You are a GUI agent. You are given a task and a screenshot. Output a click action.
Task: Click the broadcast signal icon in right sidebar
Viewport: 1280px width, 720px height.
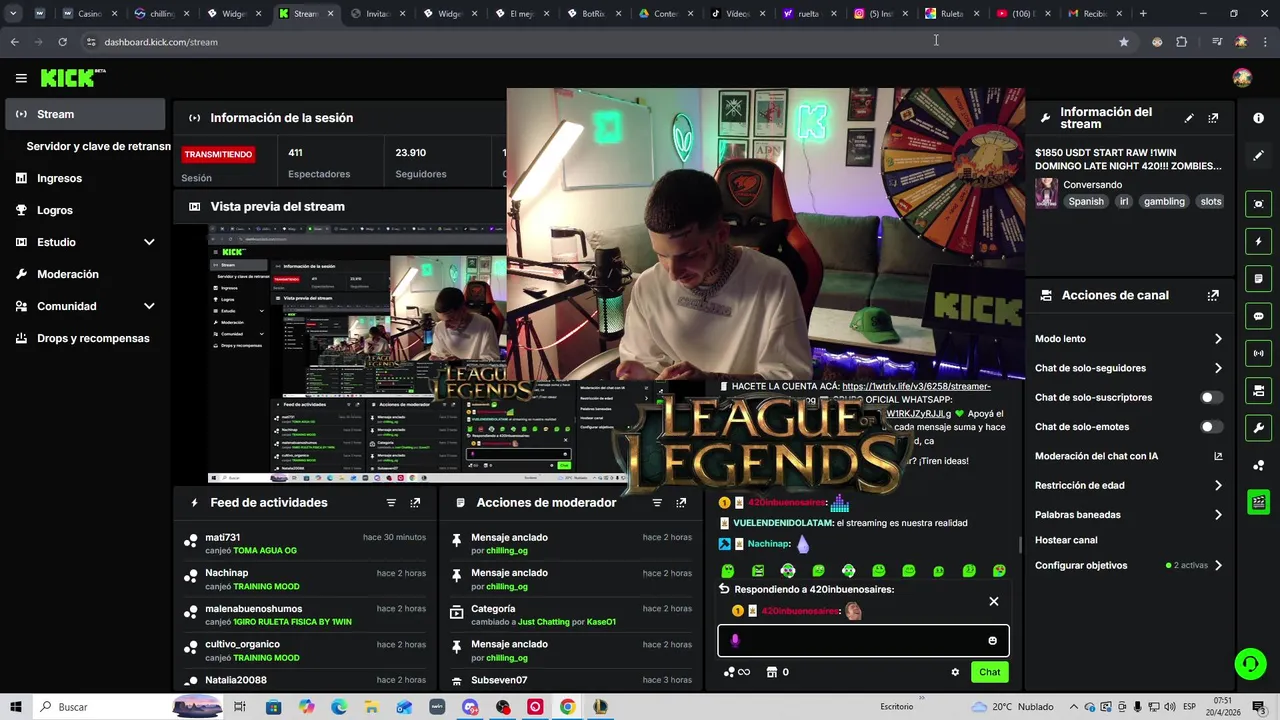tap(1258, 353)
